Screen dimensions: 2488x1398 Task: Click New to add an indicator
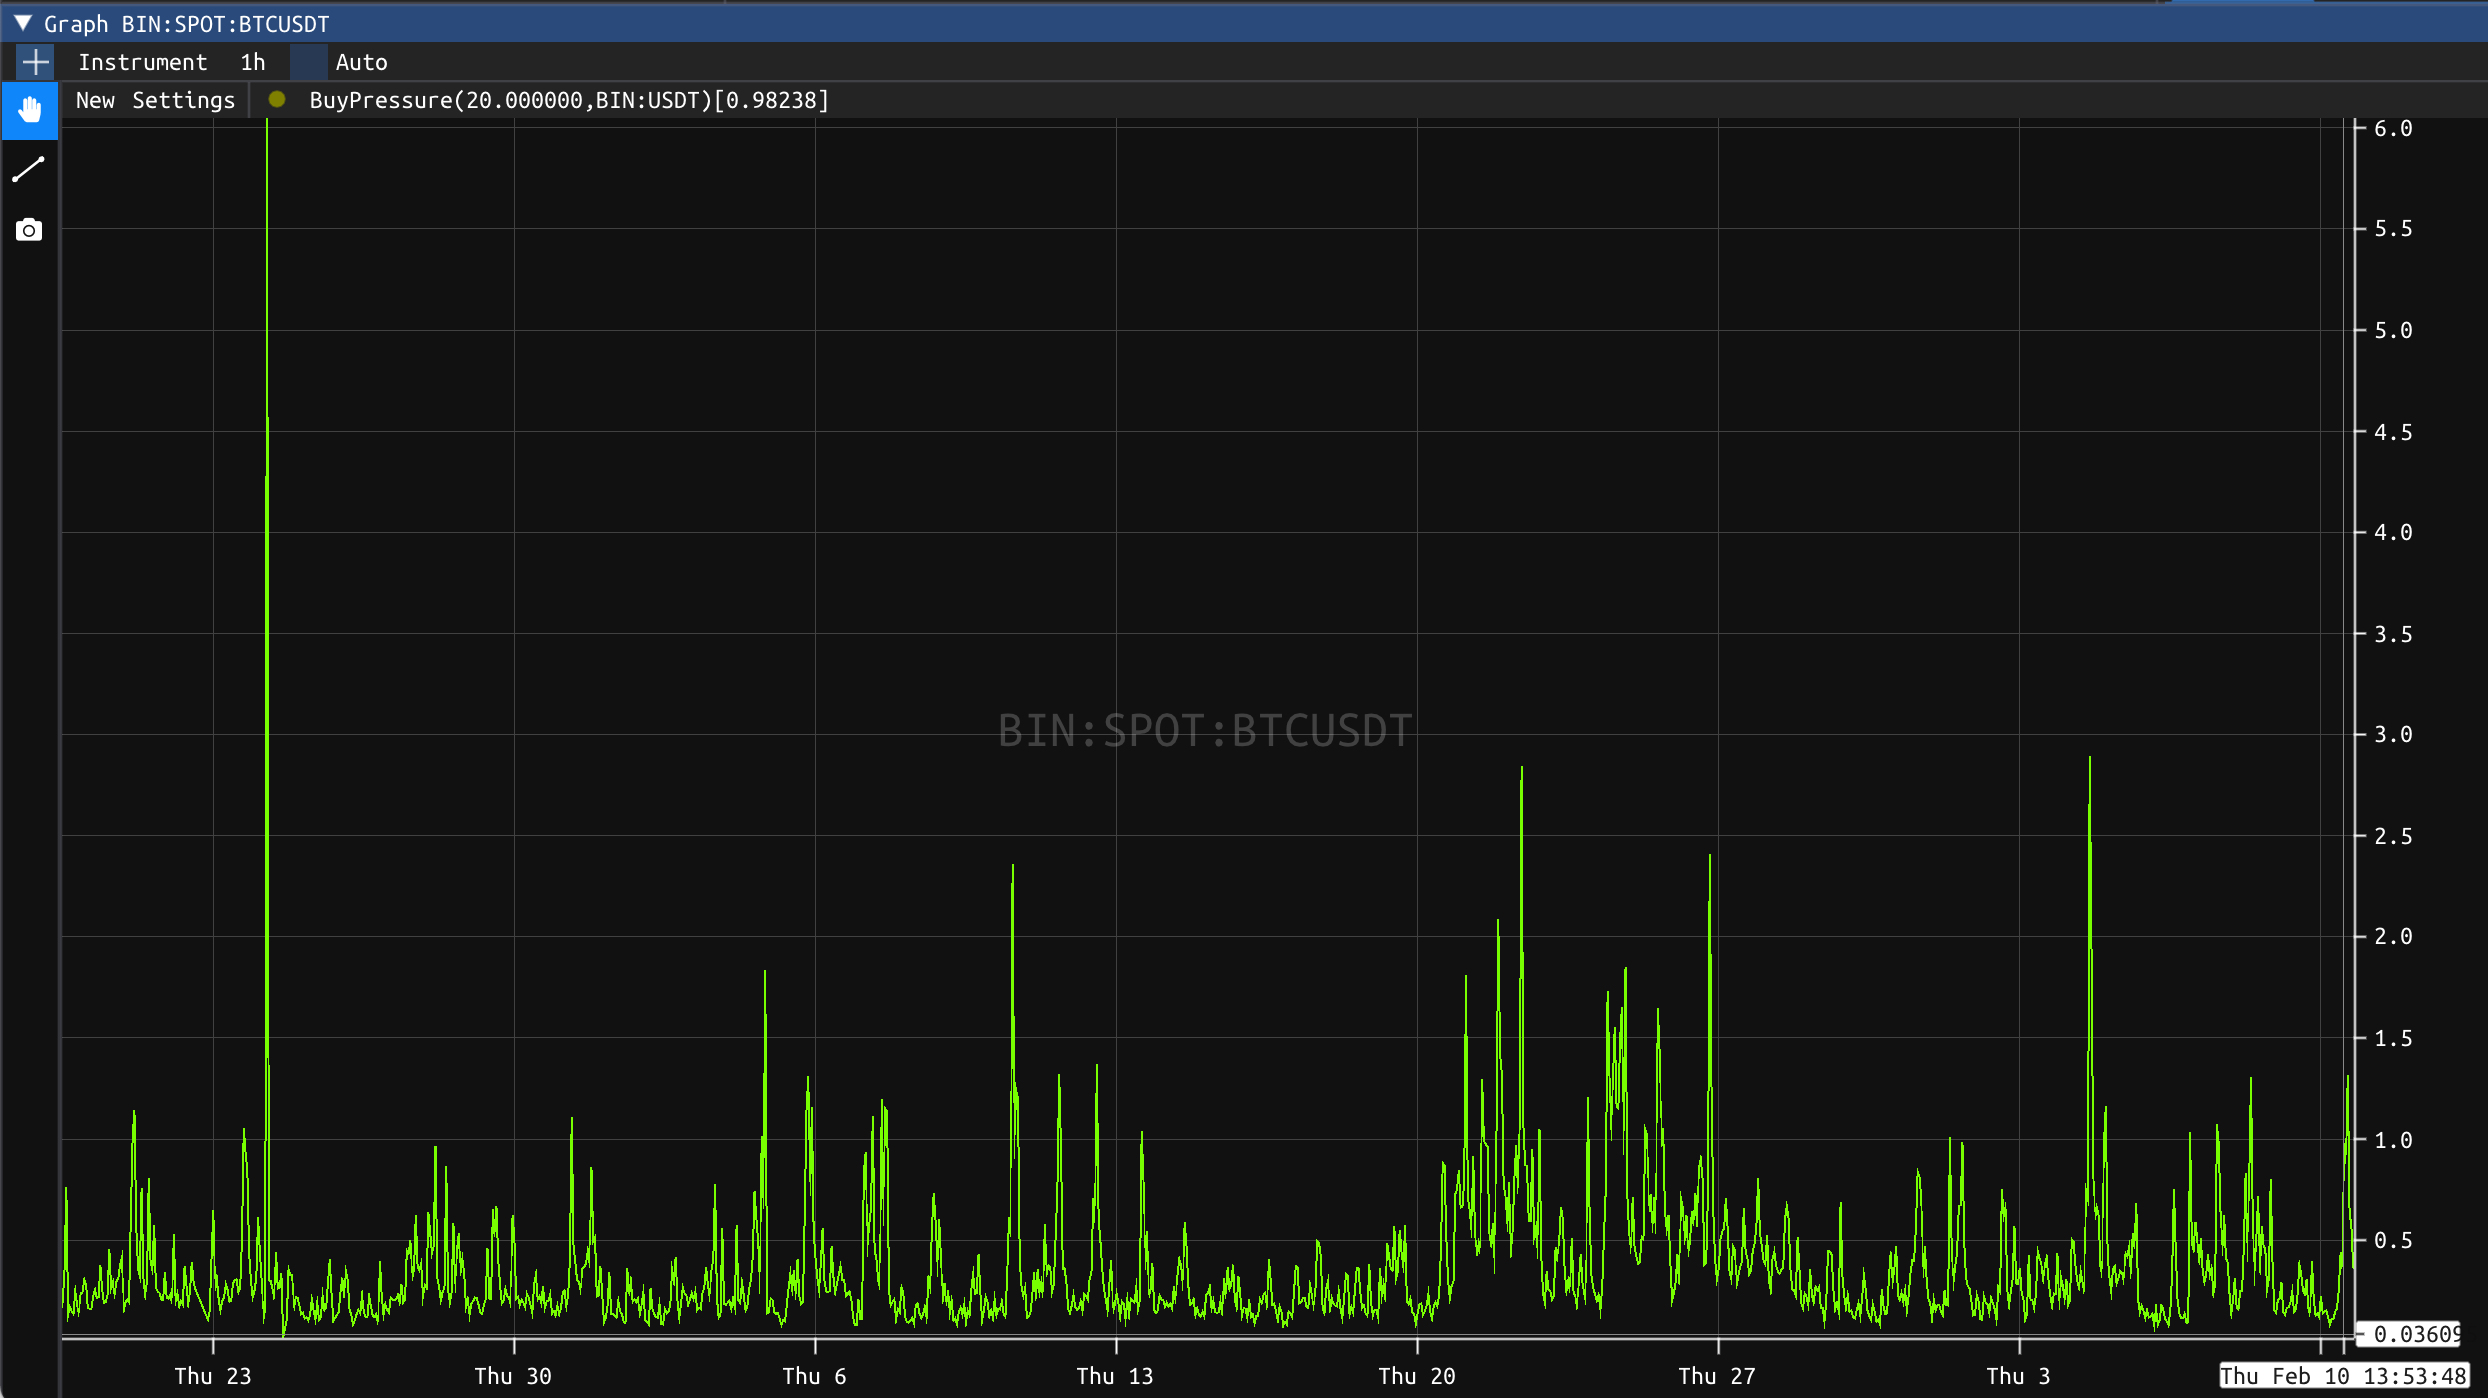click(x=95, y=100)
